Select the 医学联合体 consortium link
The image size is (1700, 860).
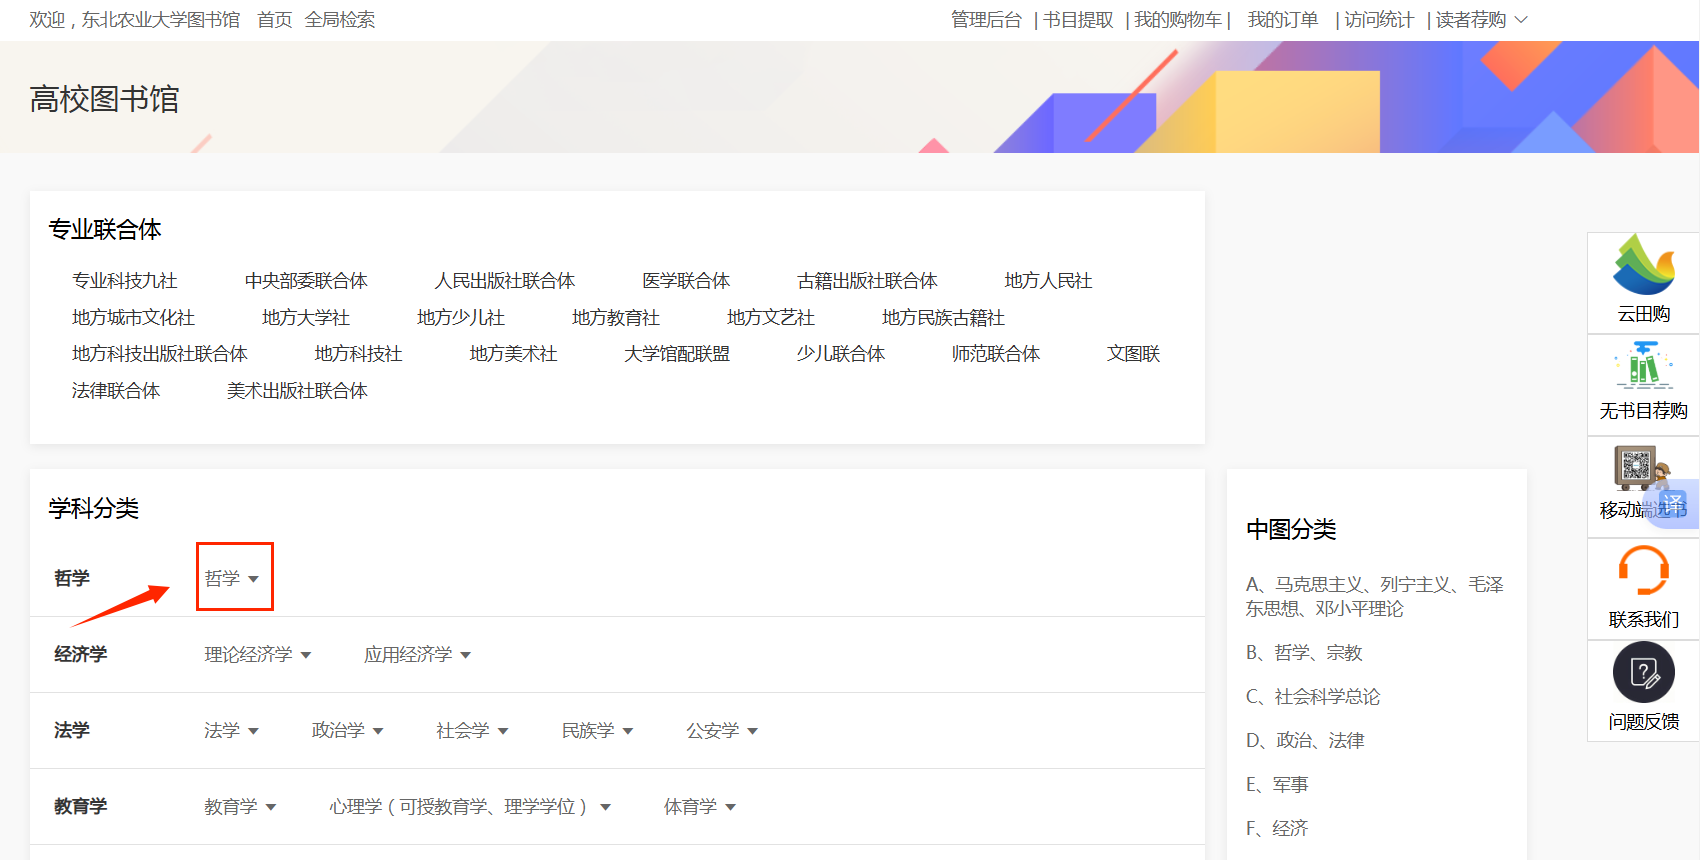pos(685,281)
